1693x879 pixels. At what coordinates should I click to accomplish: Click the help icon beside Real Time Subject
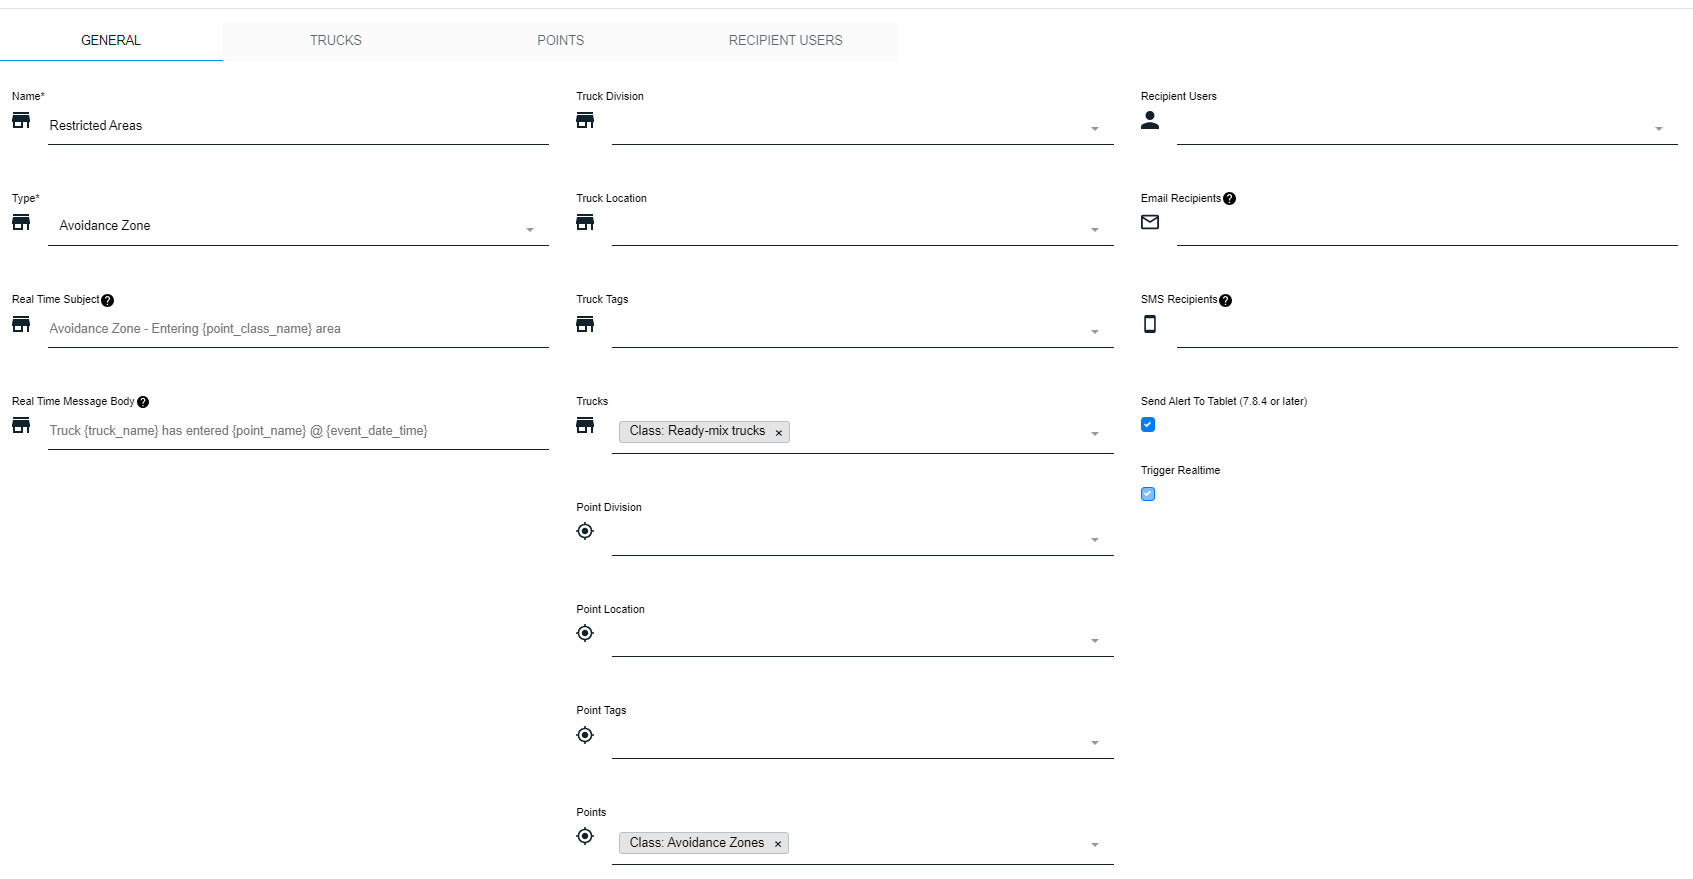tap(108, 301)
